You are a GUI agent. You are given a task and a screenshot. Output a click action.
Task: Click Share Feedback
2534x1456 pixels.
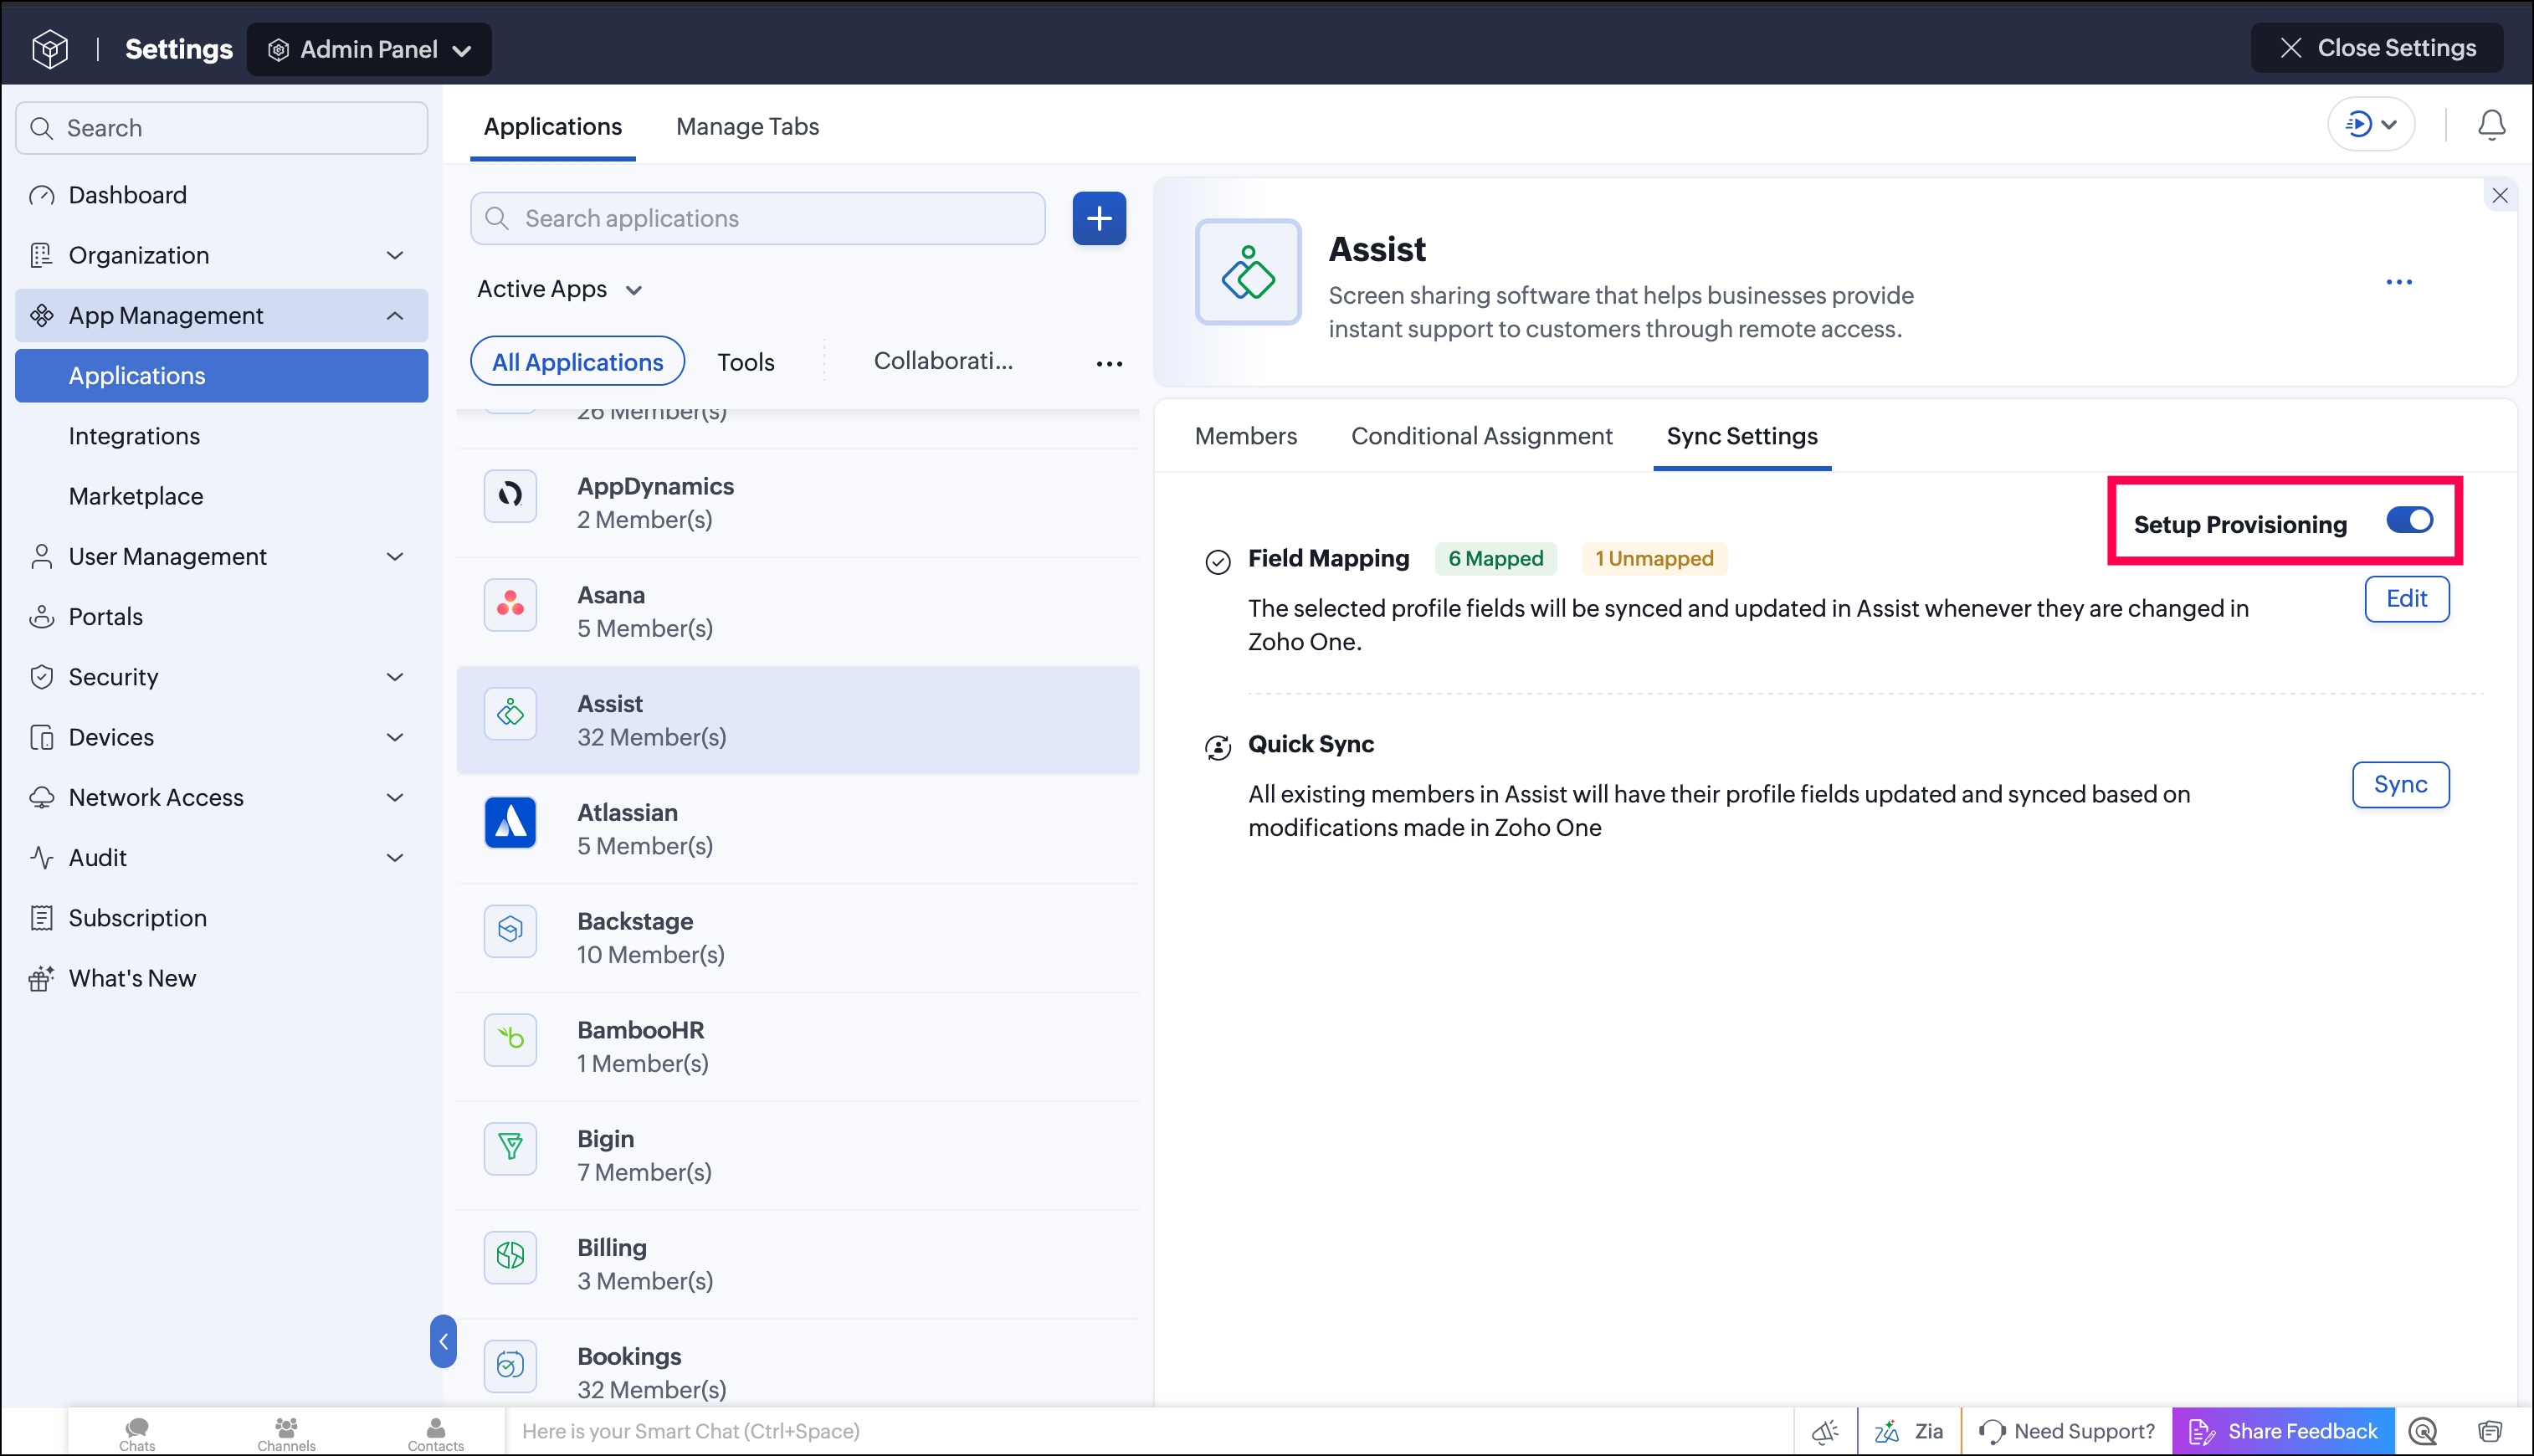pos(2282,1431)
